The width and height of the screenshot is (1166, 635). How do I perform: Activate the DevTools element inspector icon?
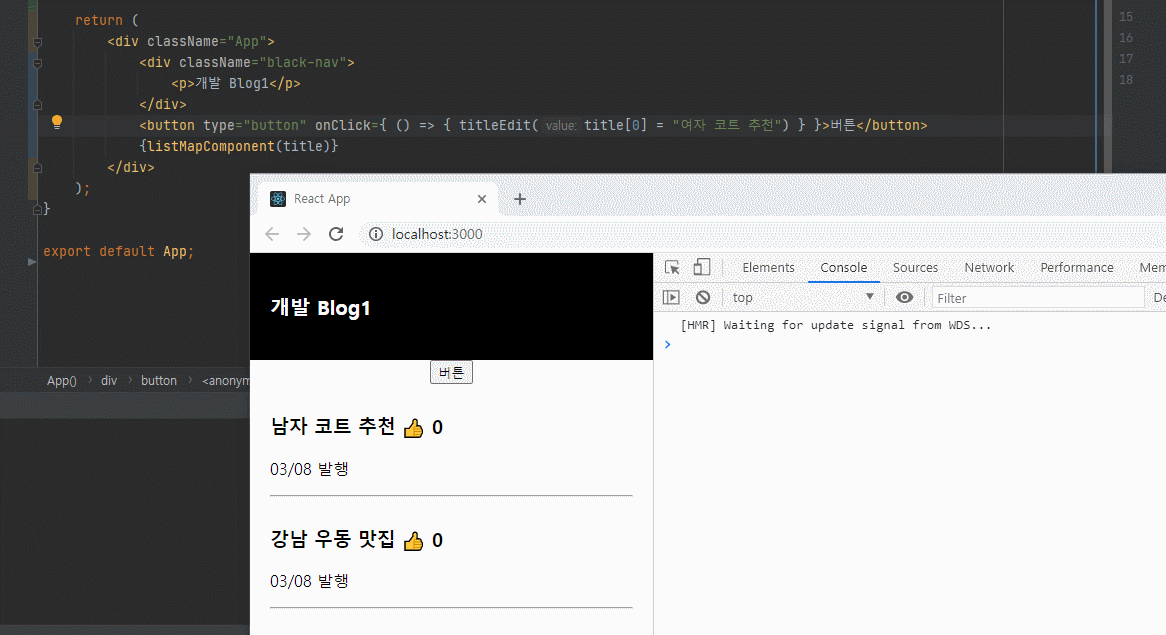tap(672, 268)
